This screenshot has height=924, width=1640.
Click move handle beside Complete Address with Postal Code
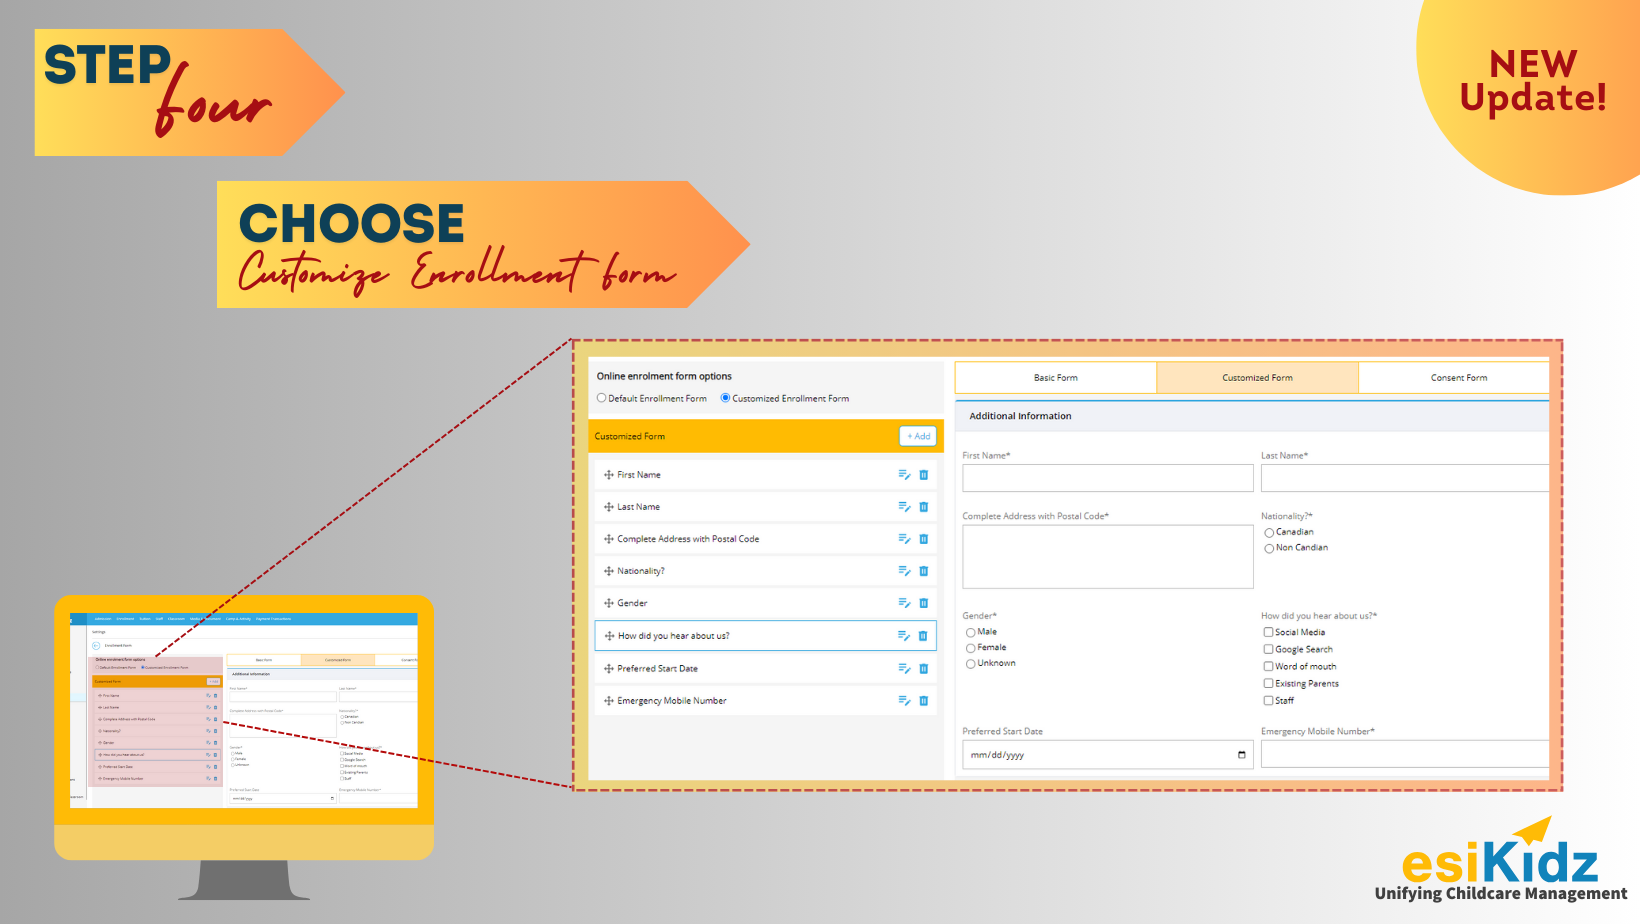point(609,539)
